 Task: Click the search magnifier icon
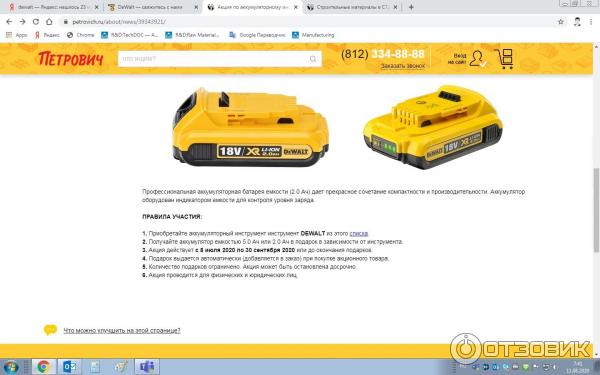click(x=313, y=59)
